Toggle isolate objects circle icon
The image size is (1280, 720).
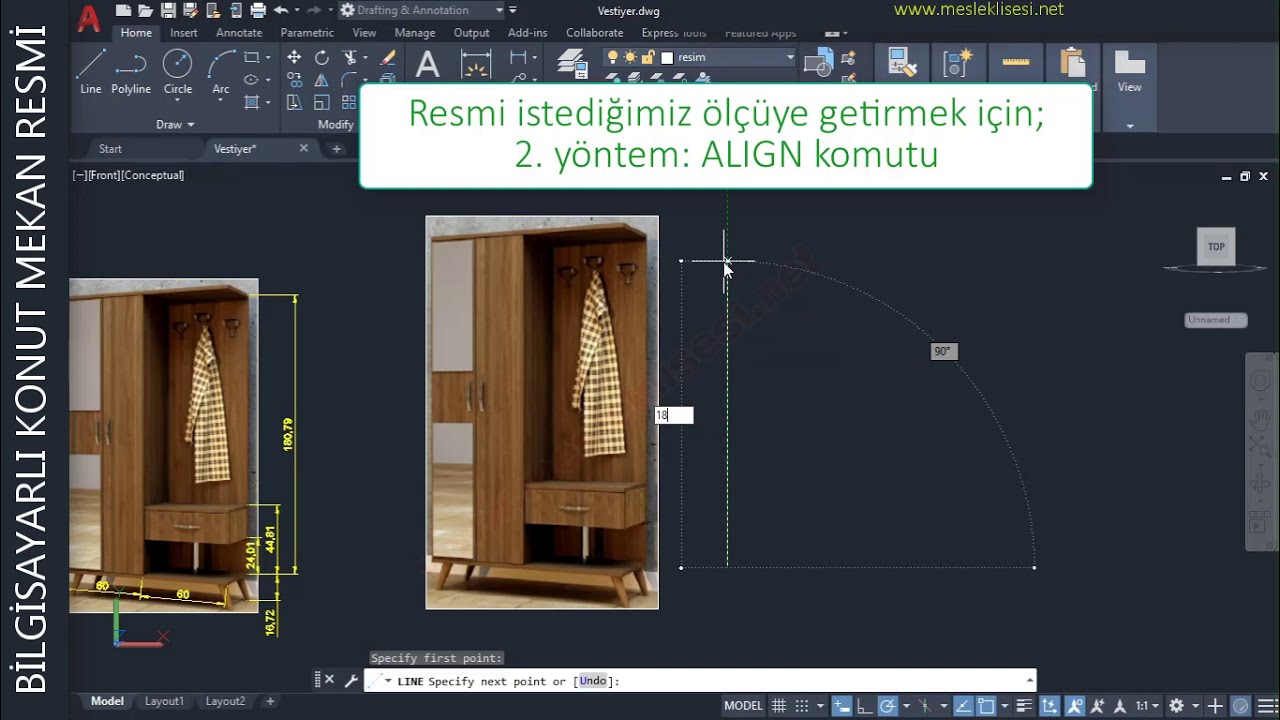[1240, 706]
